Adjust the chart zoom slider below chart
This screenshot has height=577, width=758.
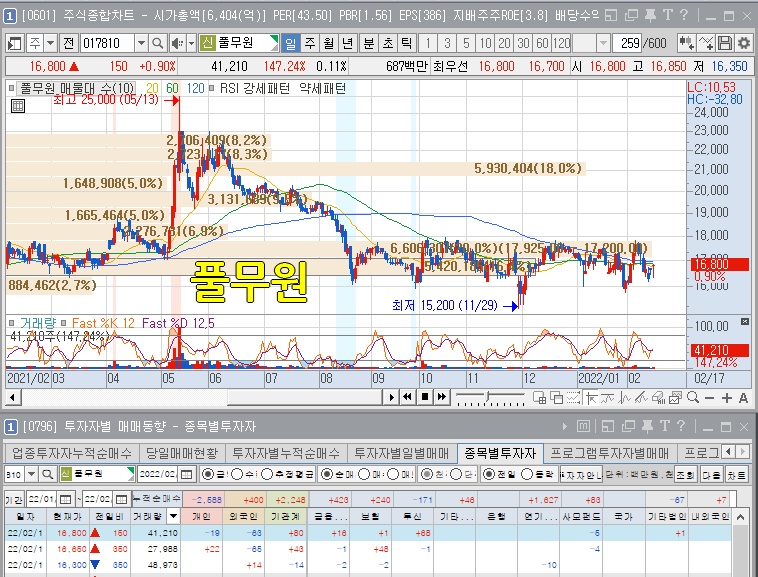(x=489, y=397)
